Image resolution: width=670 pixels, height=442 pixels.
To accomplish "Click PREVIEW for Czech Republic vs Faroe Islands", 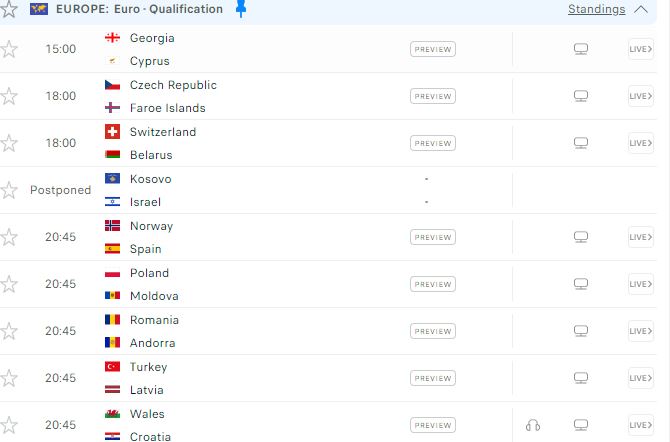I will pyautogui.click(x=433, y=96).
